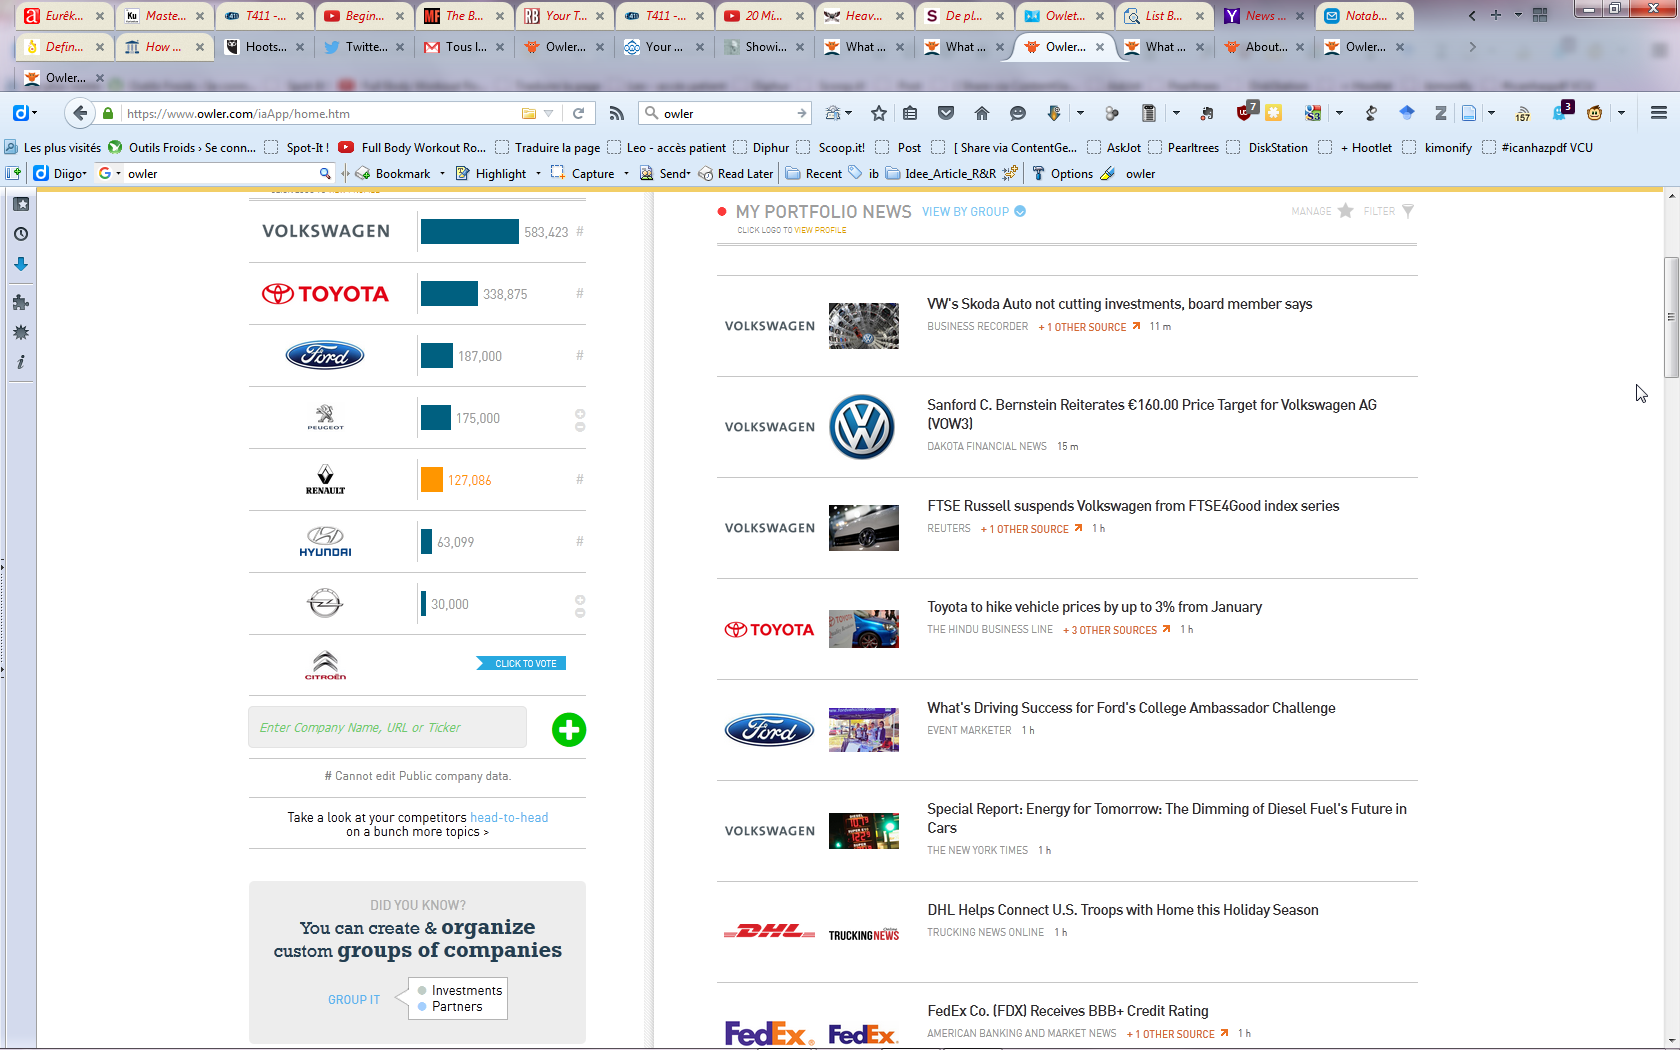Screen dimensions: 1680x1050
Task: Open Les plus visités bookmark
Action: (53, 147)
